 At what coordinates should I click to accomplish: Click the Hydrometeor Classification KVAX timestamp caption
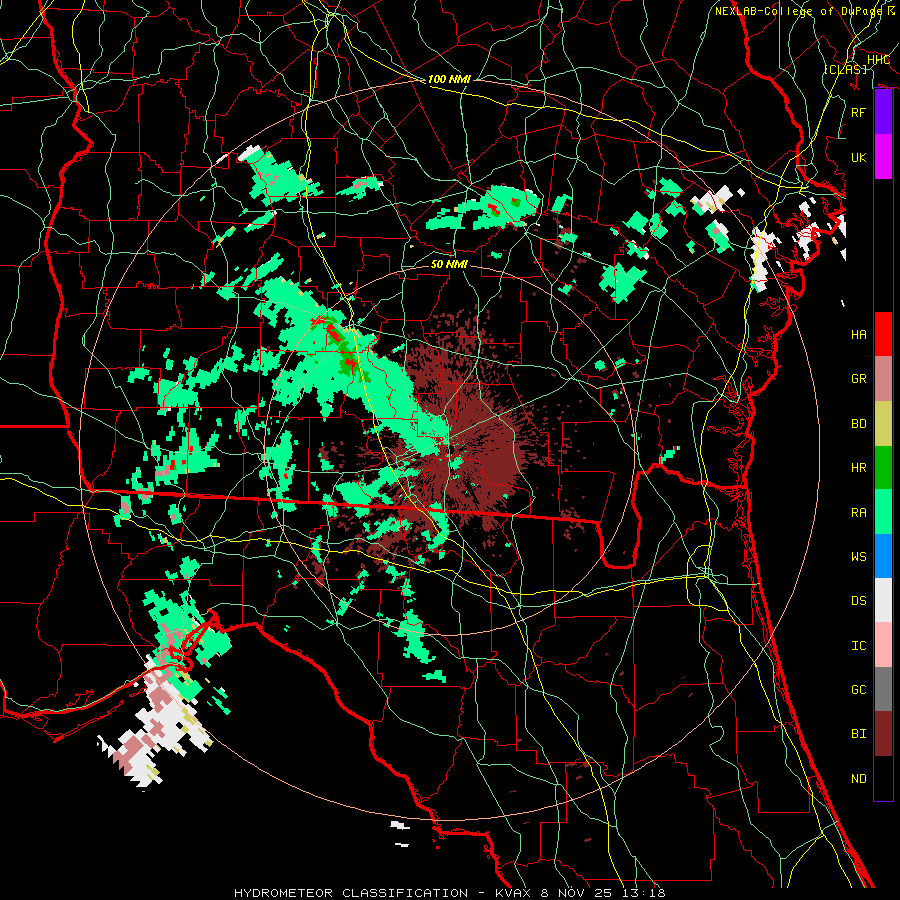tap(449, 893)
